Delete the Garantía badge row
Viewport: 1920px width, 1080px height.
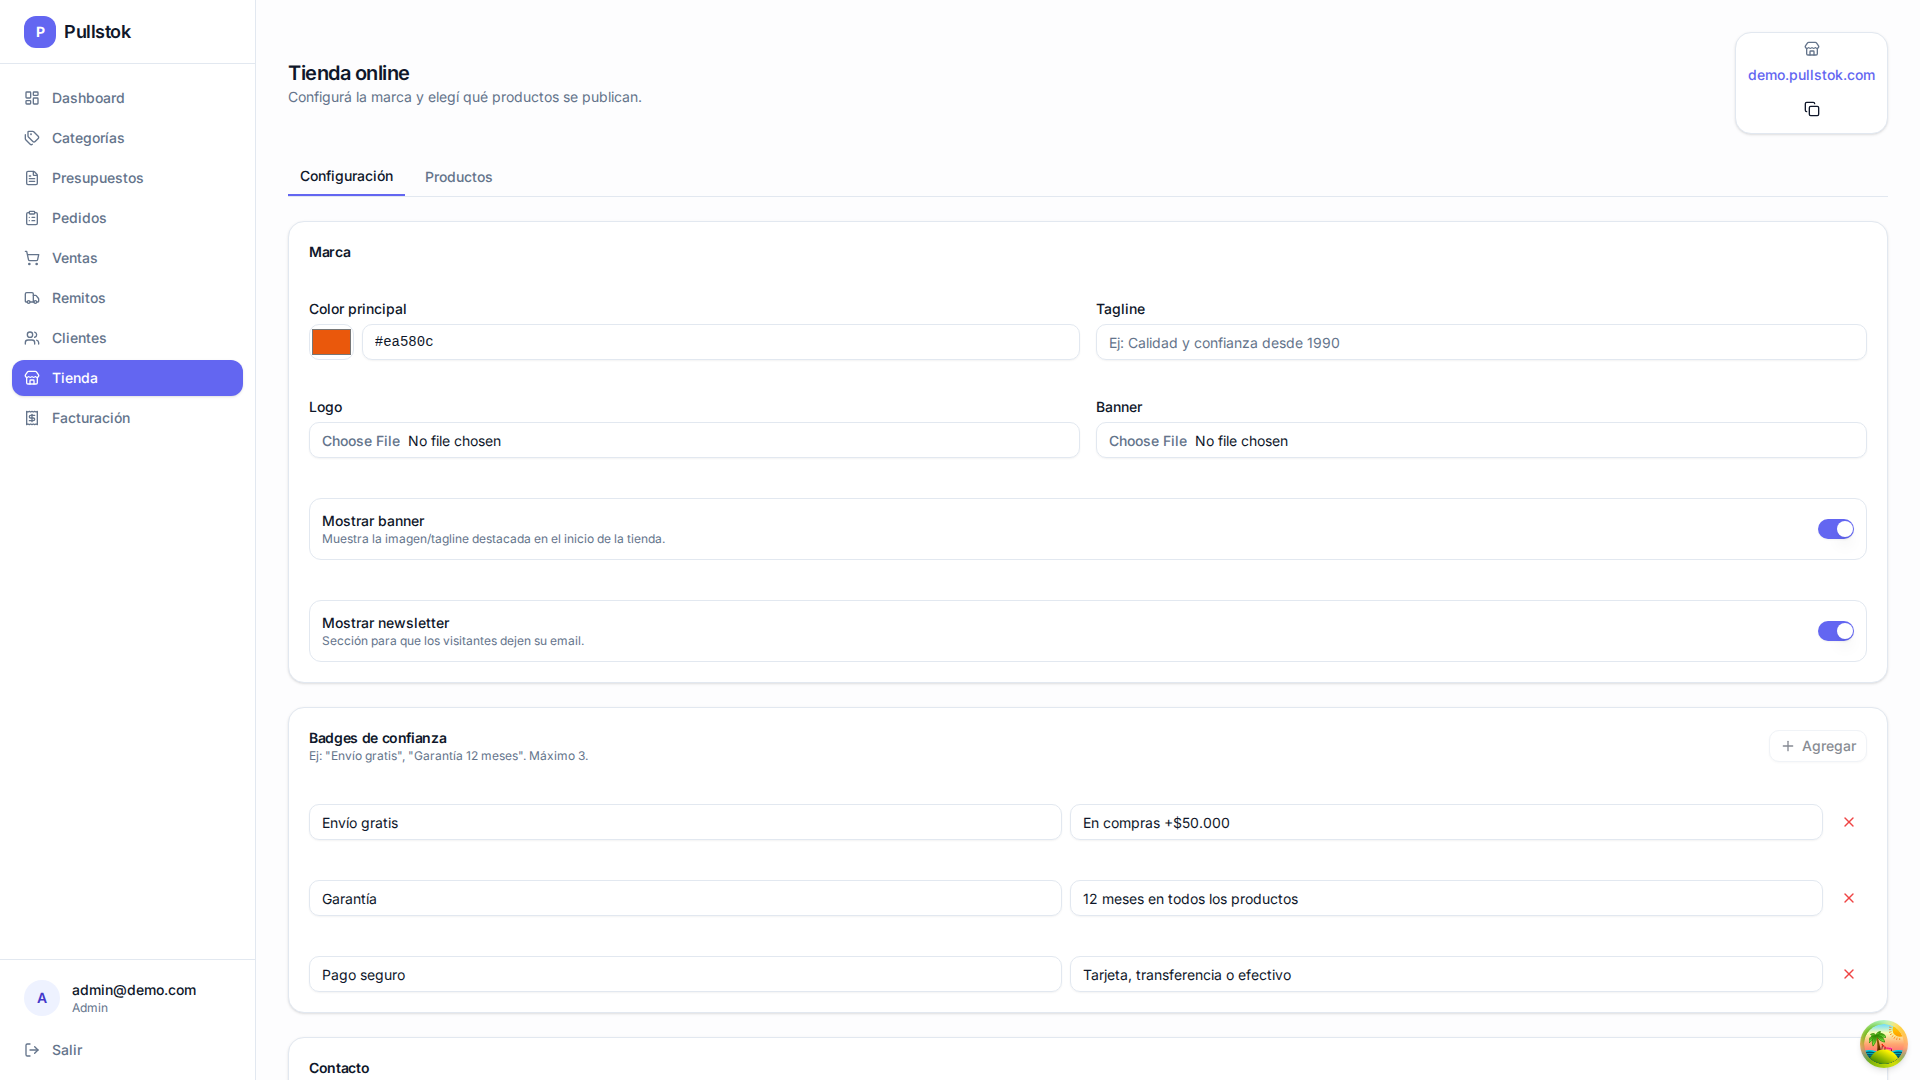[x=1848, y=898]
